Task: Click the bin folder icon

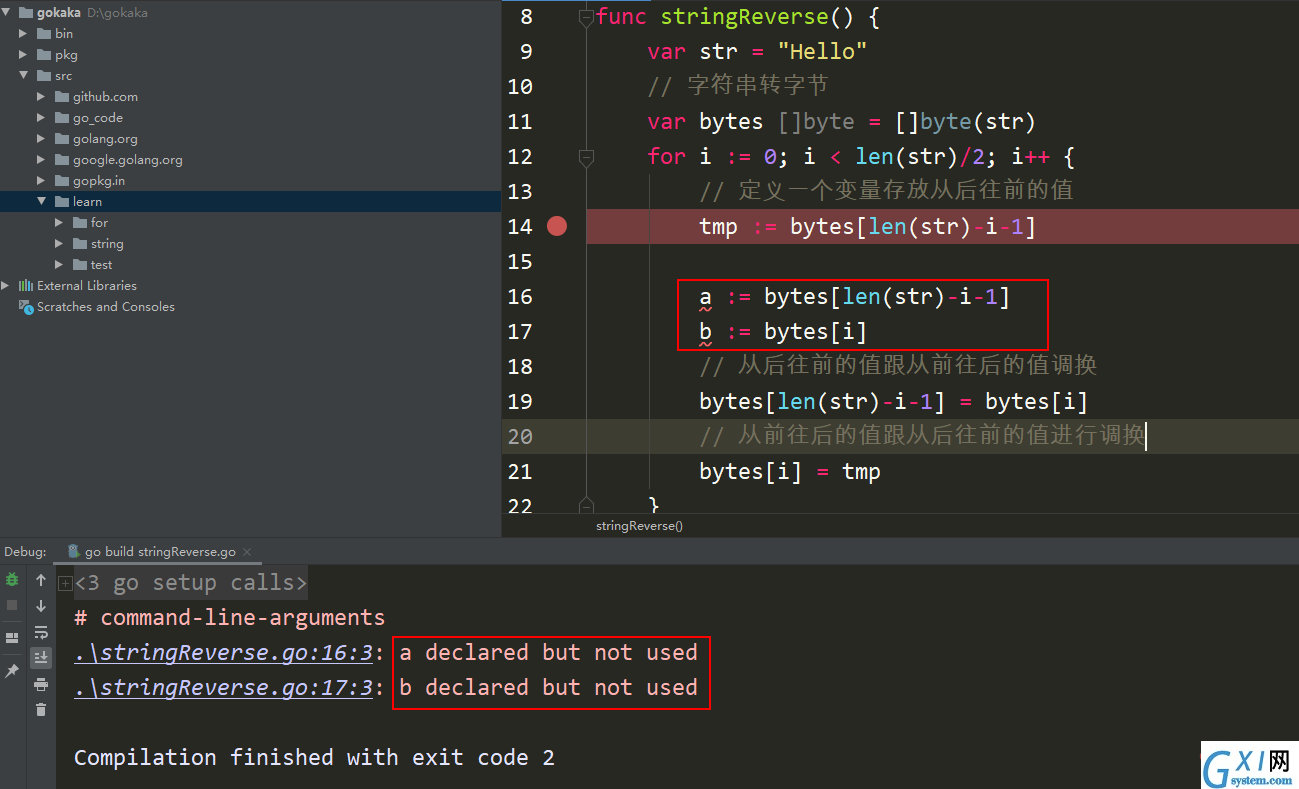Action: point(44,34)
